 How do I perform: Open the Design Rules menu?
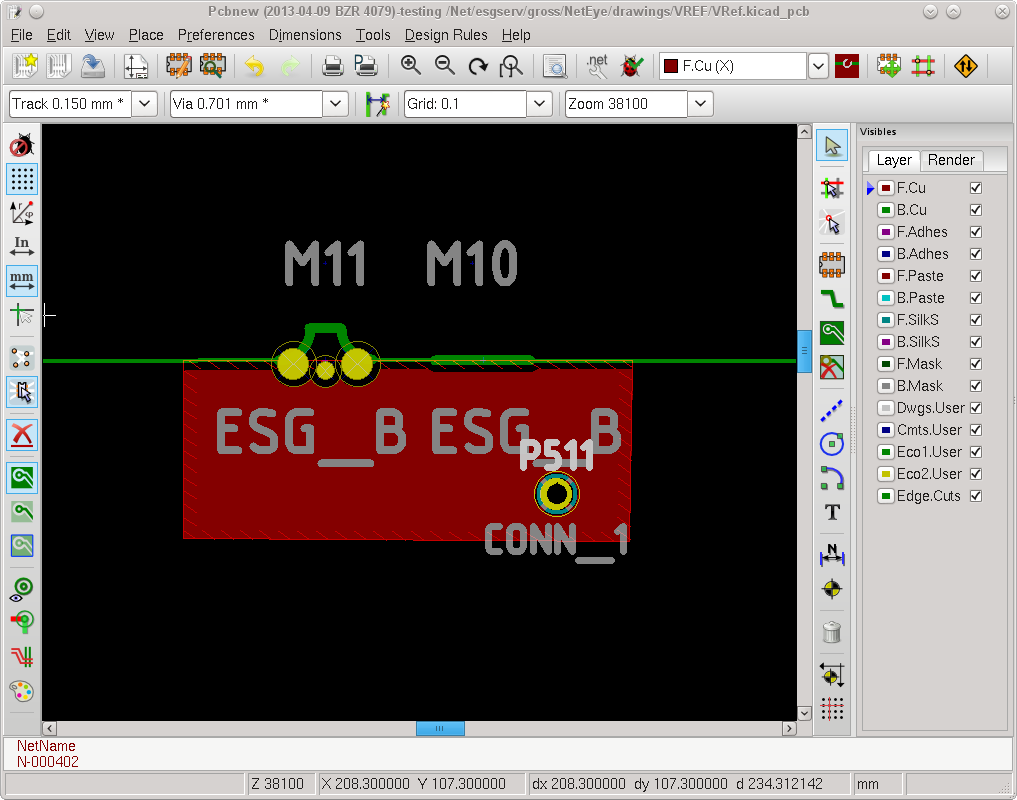pos(446,35)
